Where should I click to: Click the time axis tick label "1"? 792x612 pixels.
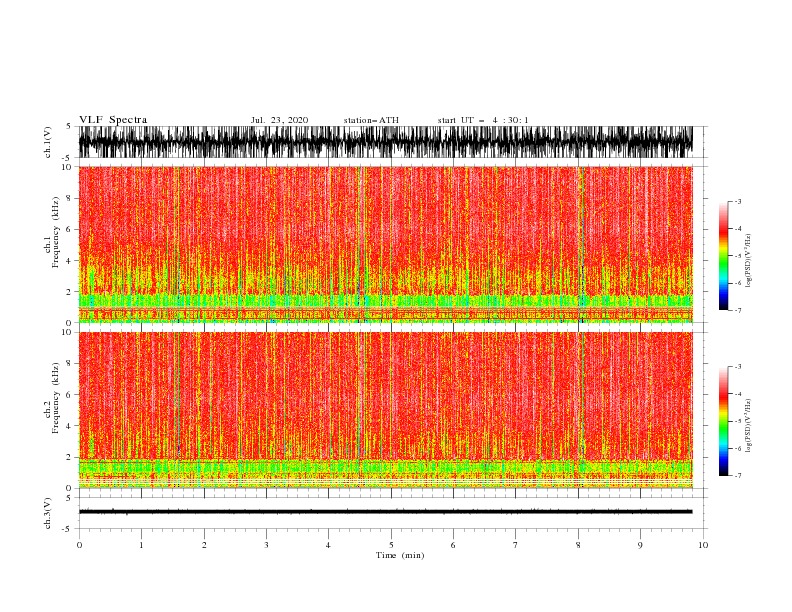tap(141, 545)
